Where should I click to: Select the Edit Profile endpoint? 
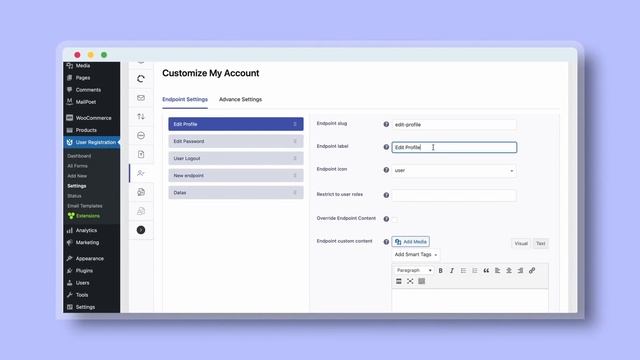(236, 124)
